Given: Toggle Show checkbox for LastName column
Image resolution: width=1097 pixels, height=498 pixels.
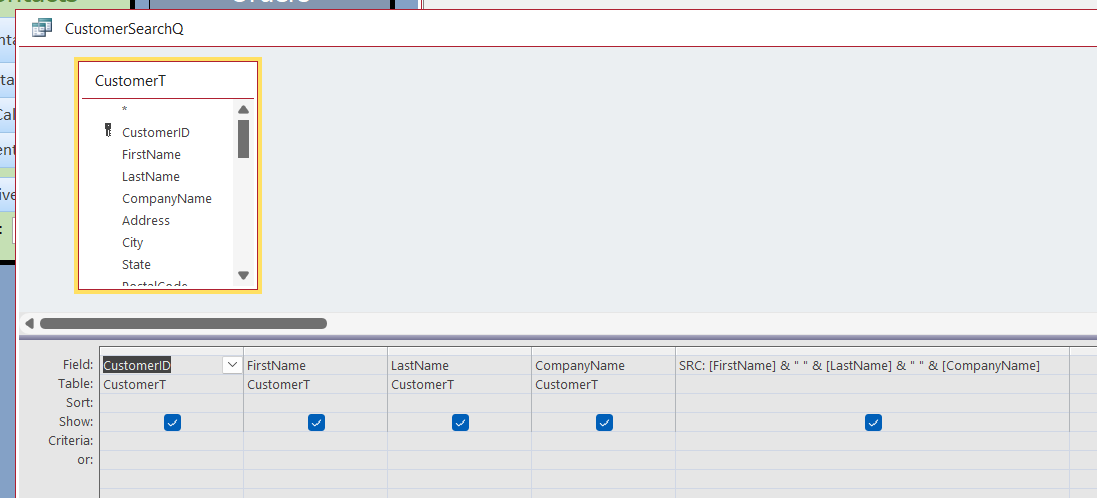Looking at the screenshot, I should pyautogui.click(x=460, y=423).
